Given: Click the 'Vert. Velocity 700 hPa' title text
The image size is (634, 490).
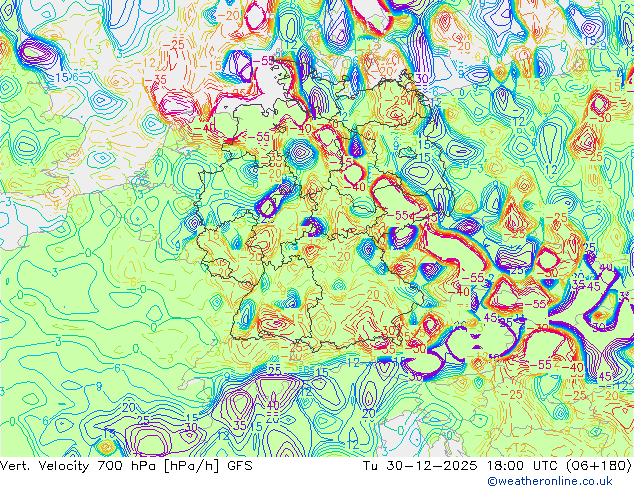Looking at the screenshot, I should point(78,466).
